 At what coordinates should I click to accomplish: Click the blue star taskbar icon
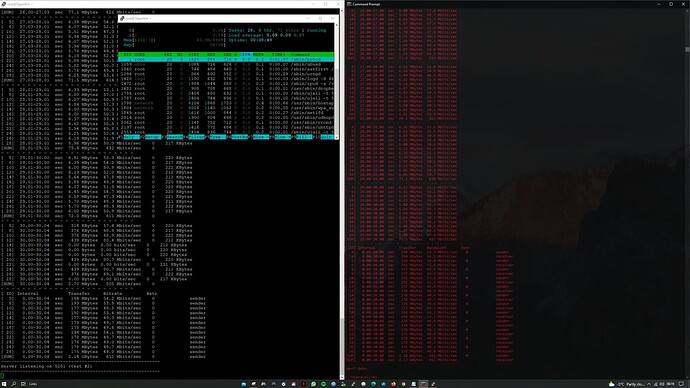(x=383, y=384)
